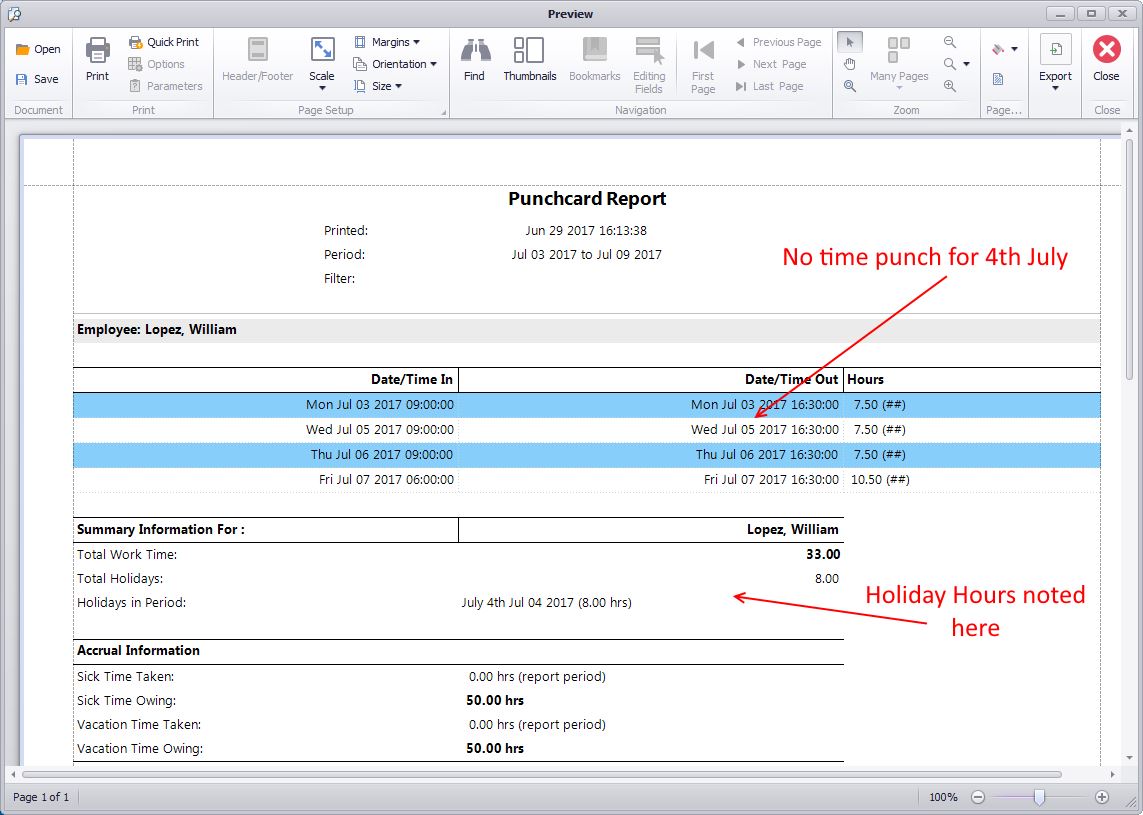
Task: Click Previous Page navigation
Action: (x=779, y=42)
